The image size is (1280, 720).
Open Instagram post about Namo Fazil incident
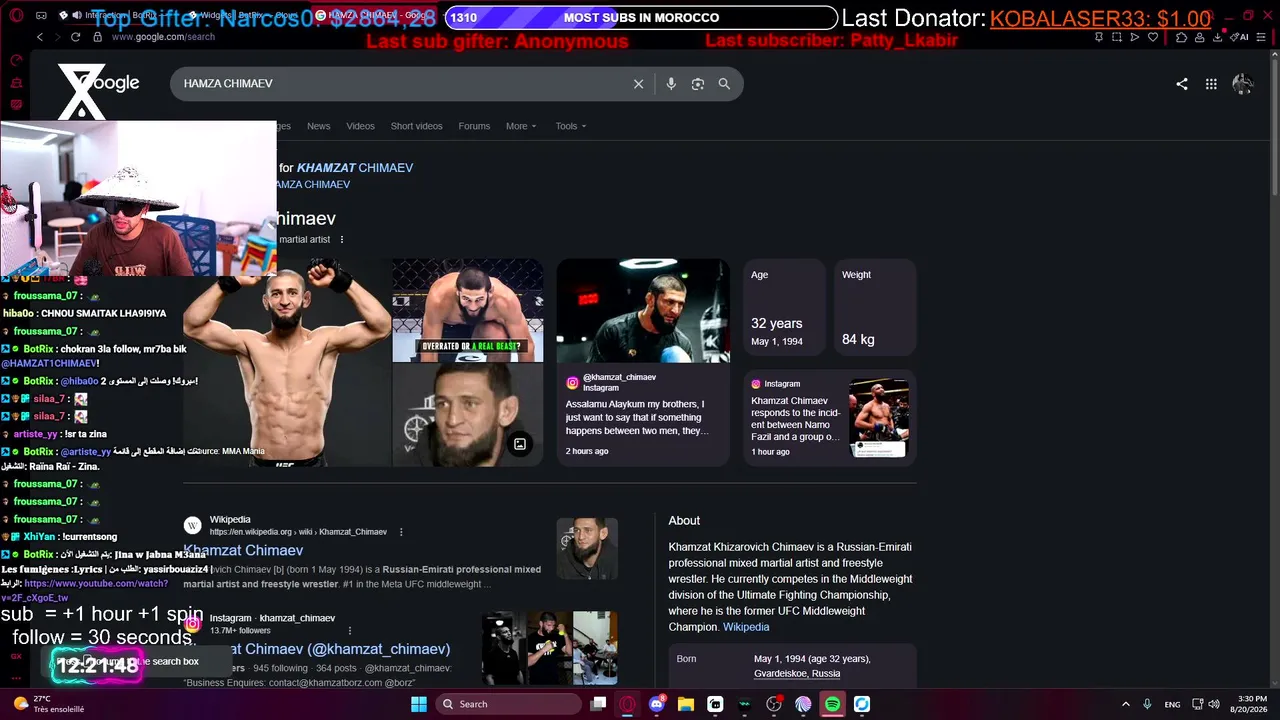click(829, 417)
